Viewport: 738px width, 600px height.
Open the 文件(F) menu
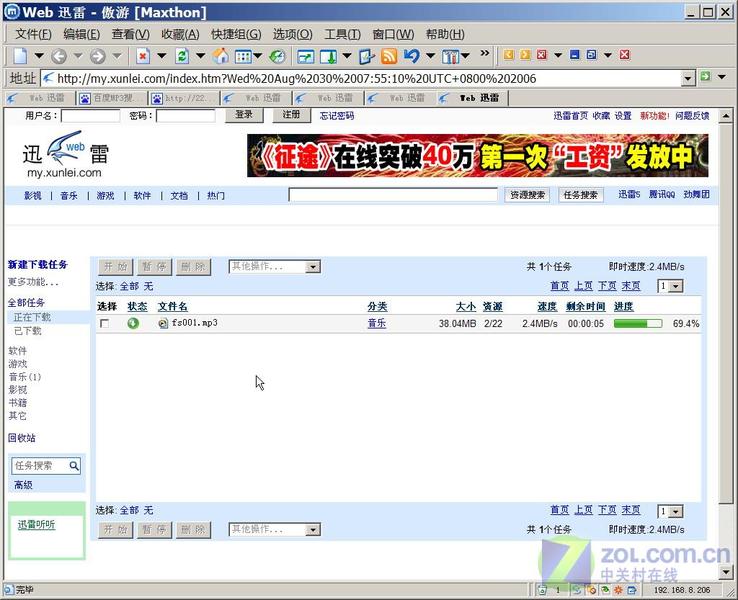33,34
